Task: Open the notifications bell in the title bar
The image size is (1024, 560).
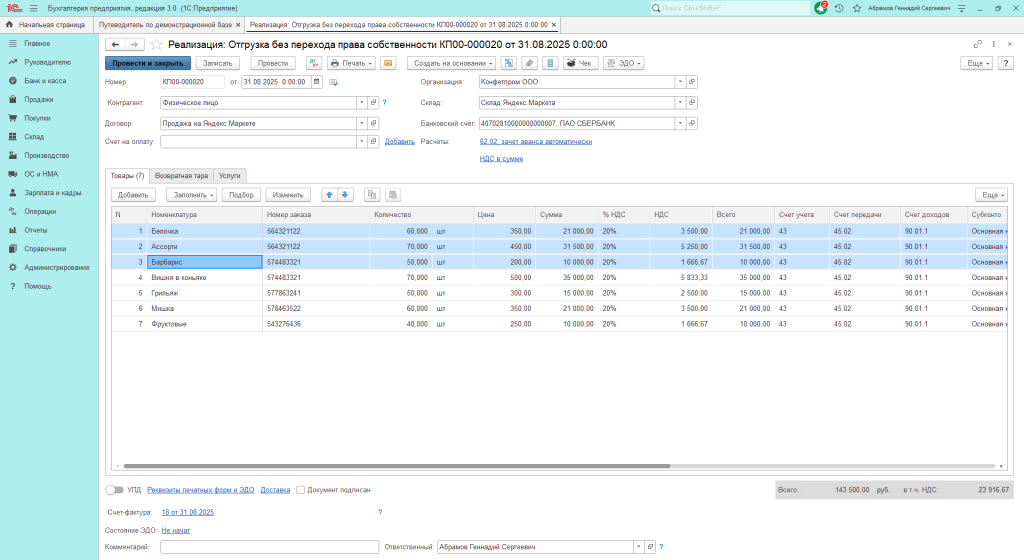Action: (819, 8)
